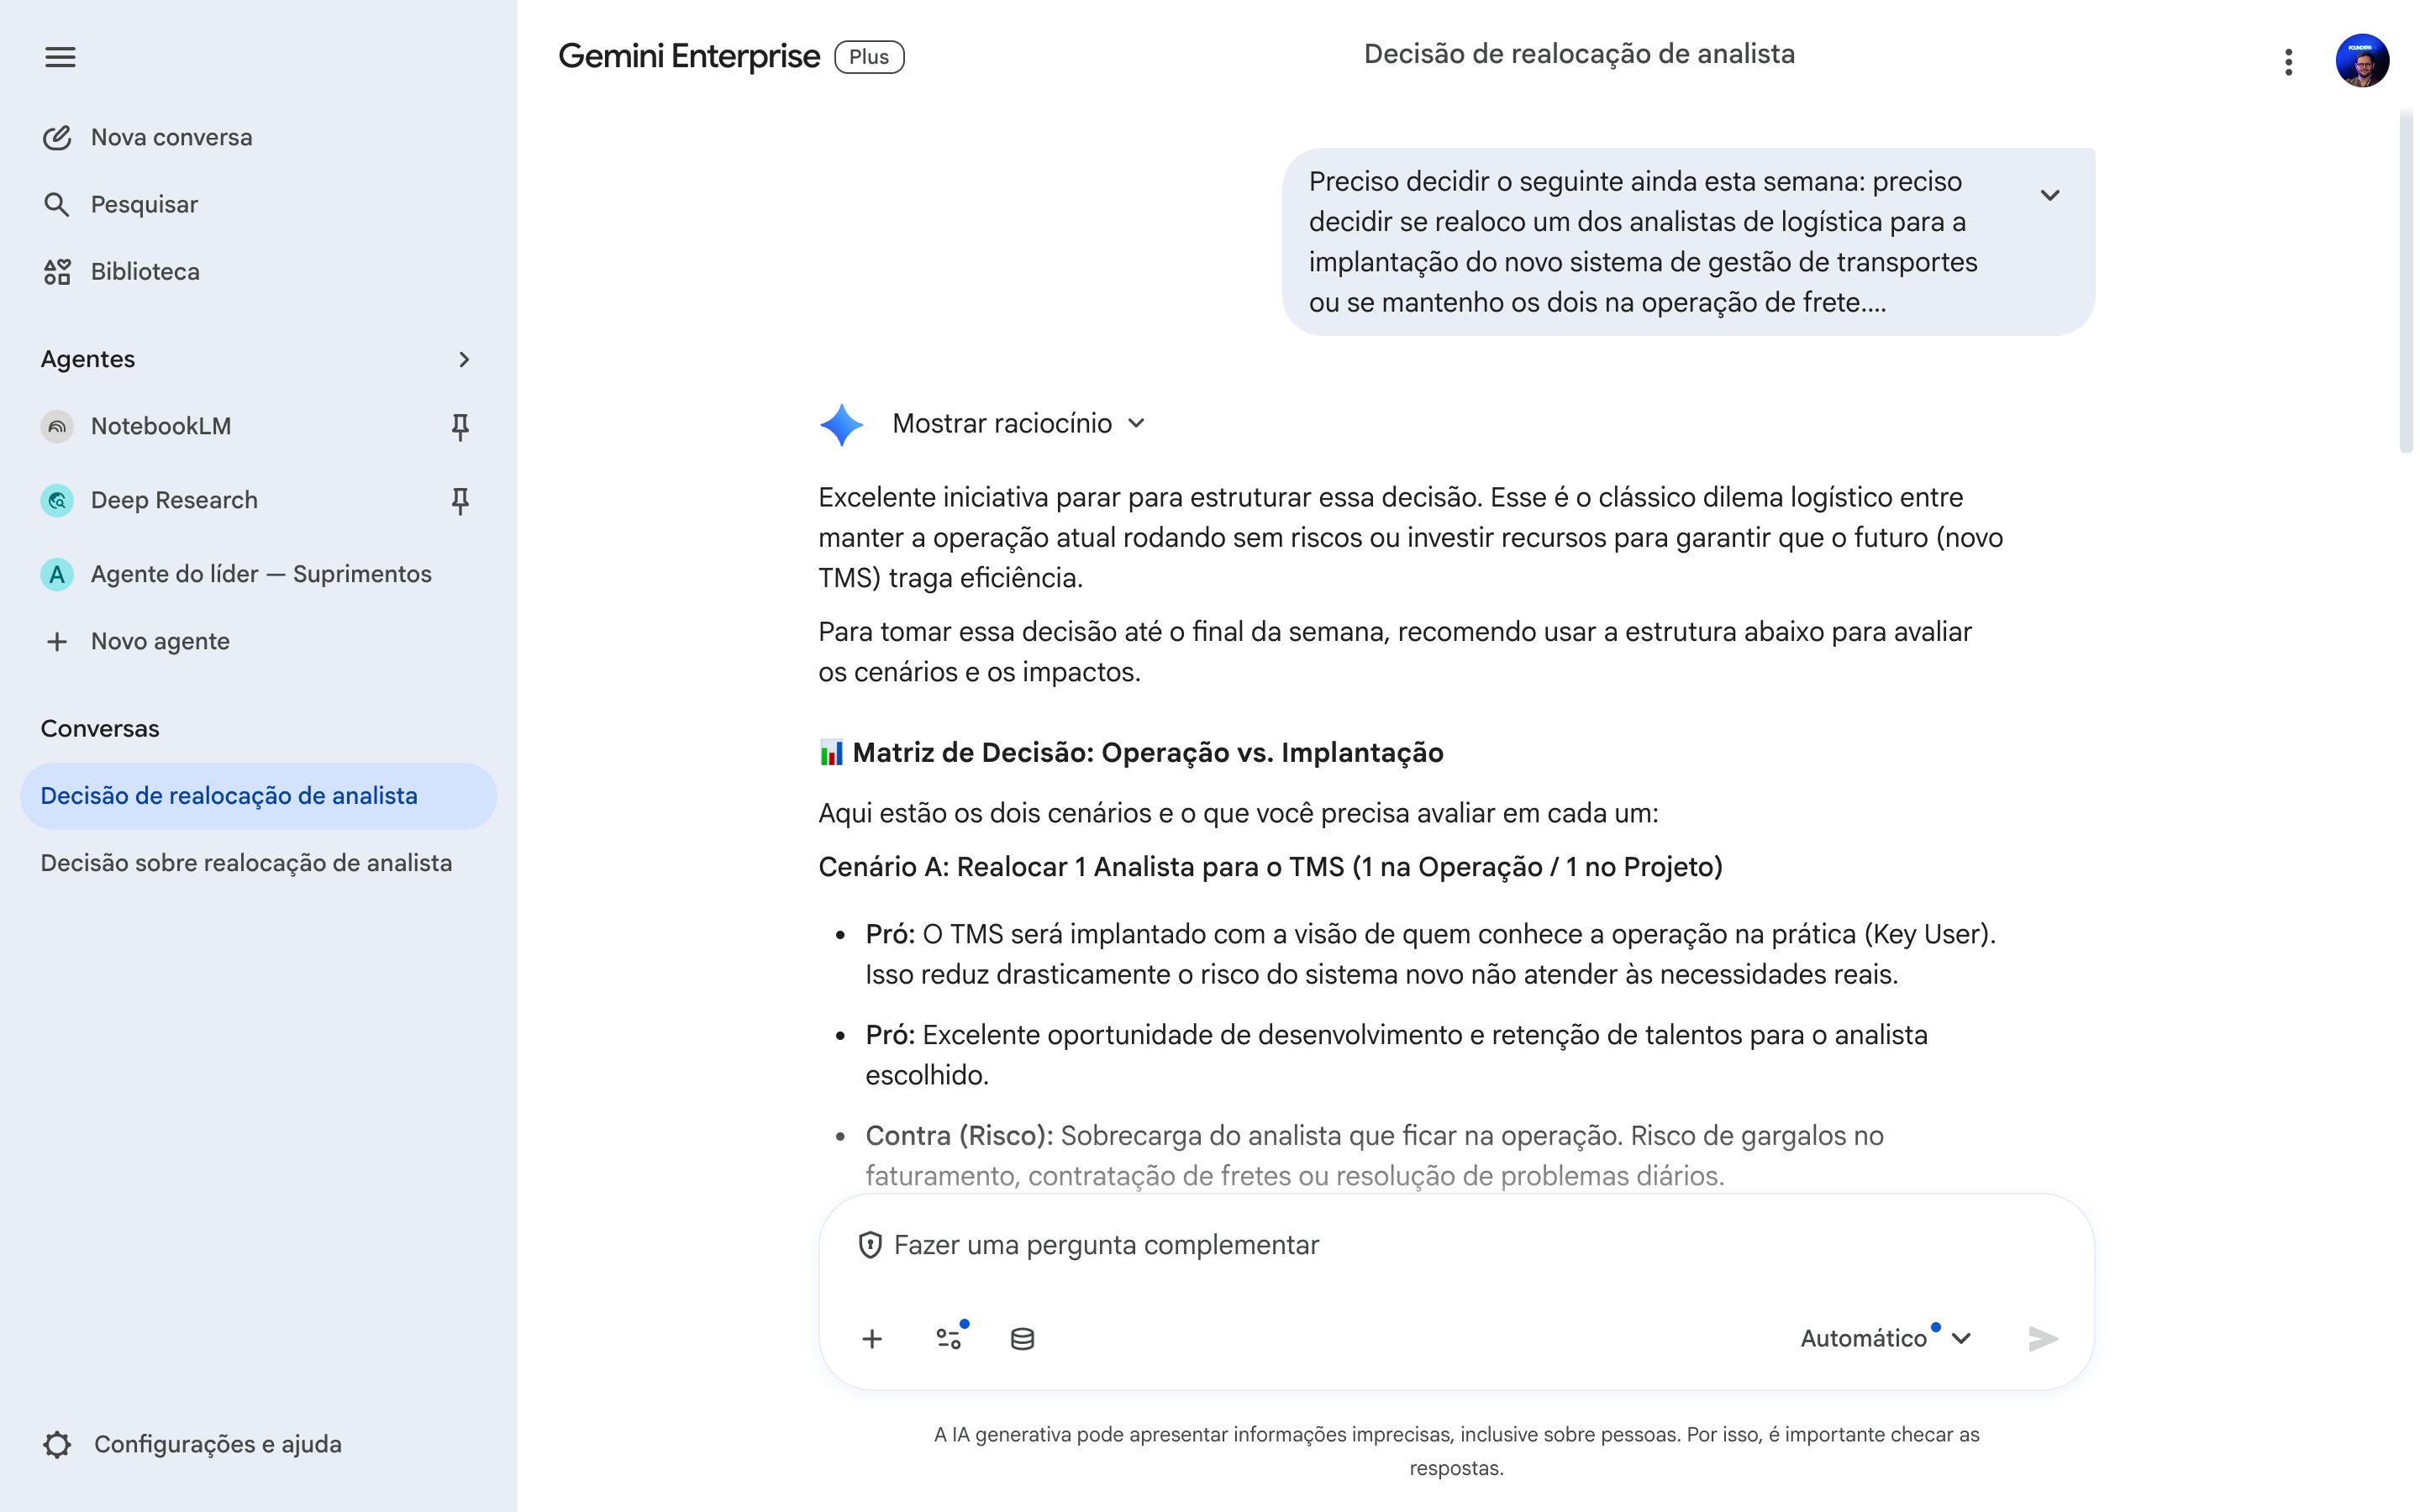Open the tools settings sliders icon
The image size is (2420, 1512).
[x=949, y=1338]
